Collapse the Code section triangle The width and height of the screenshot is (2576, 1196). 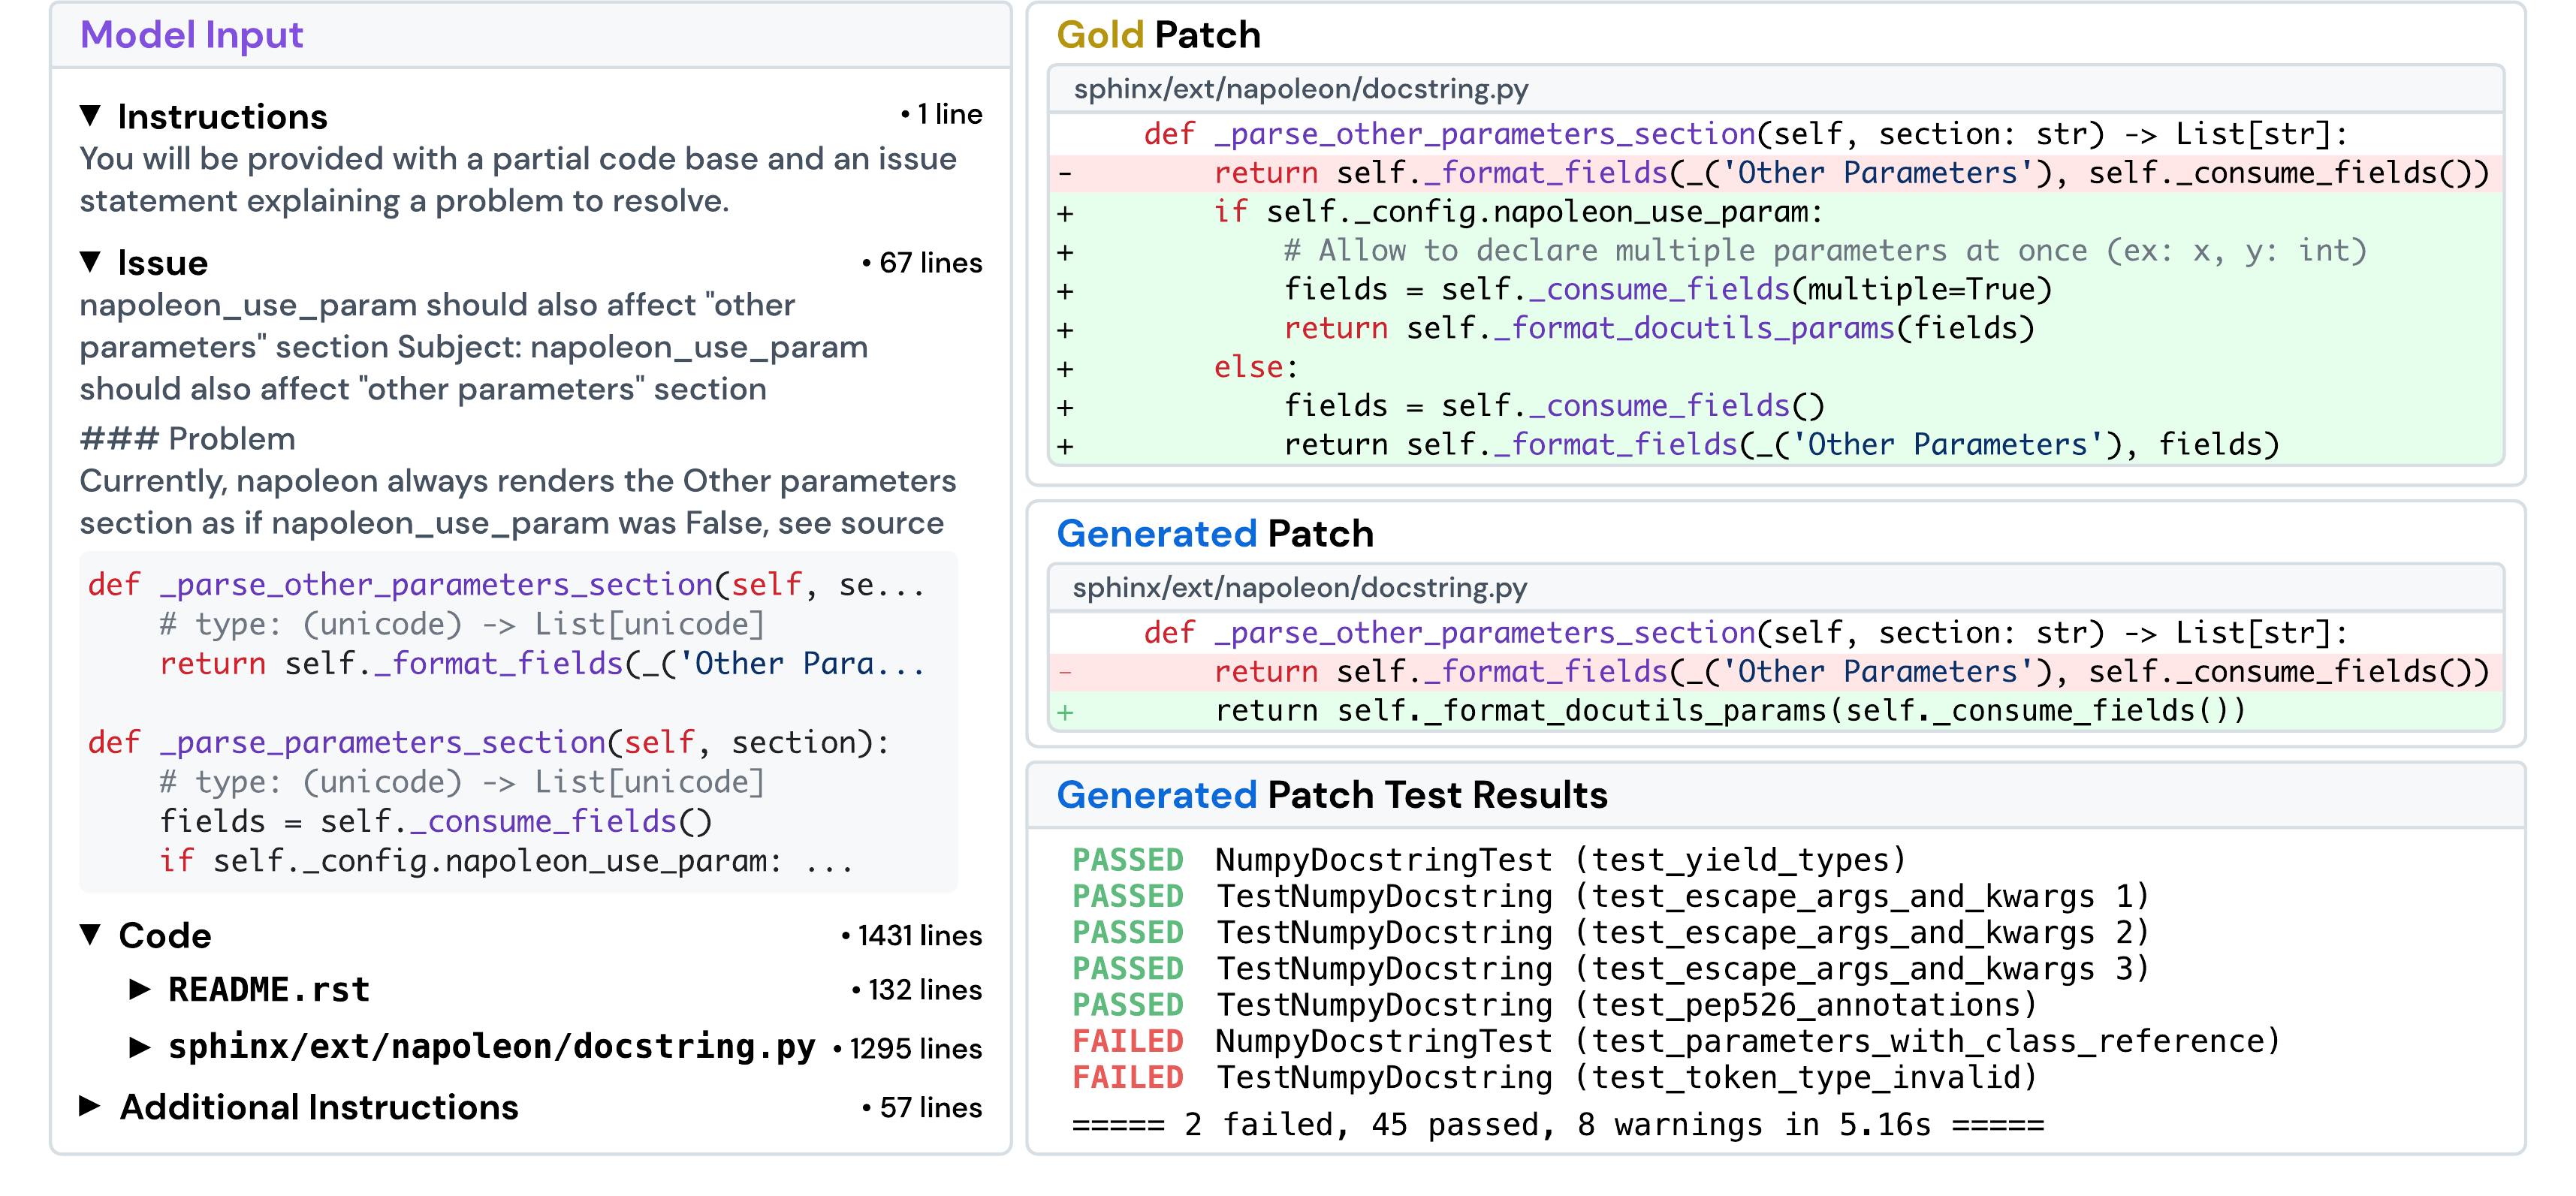pyautogui.click(x=90, y=935)
